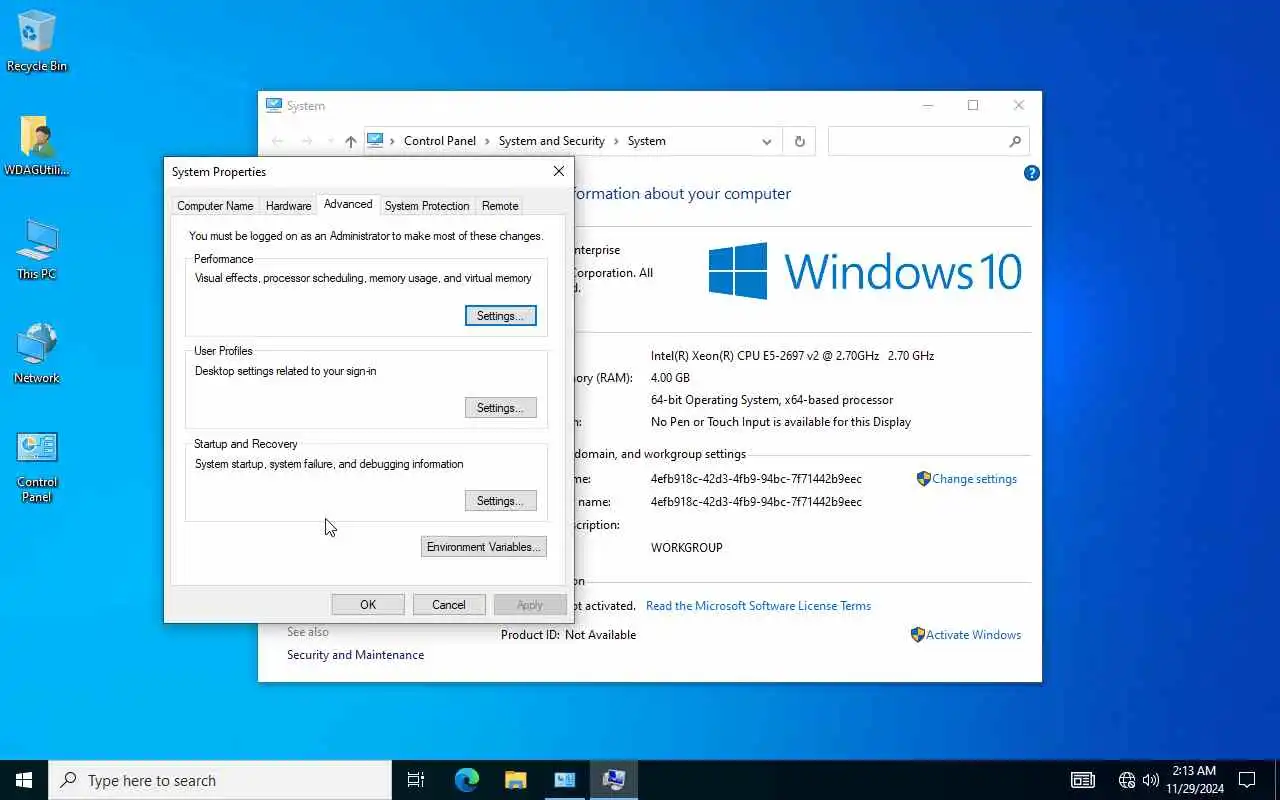Click the computer icon in address bar
The width and height of the screenshot is (1280, 800).
tap(376, 141)
